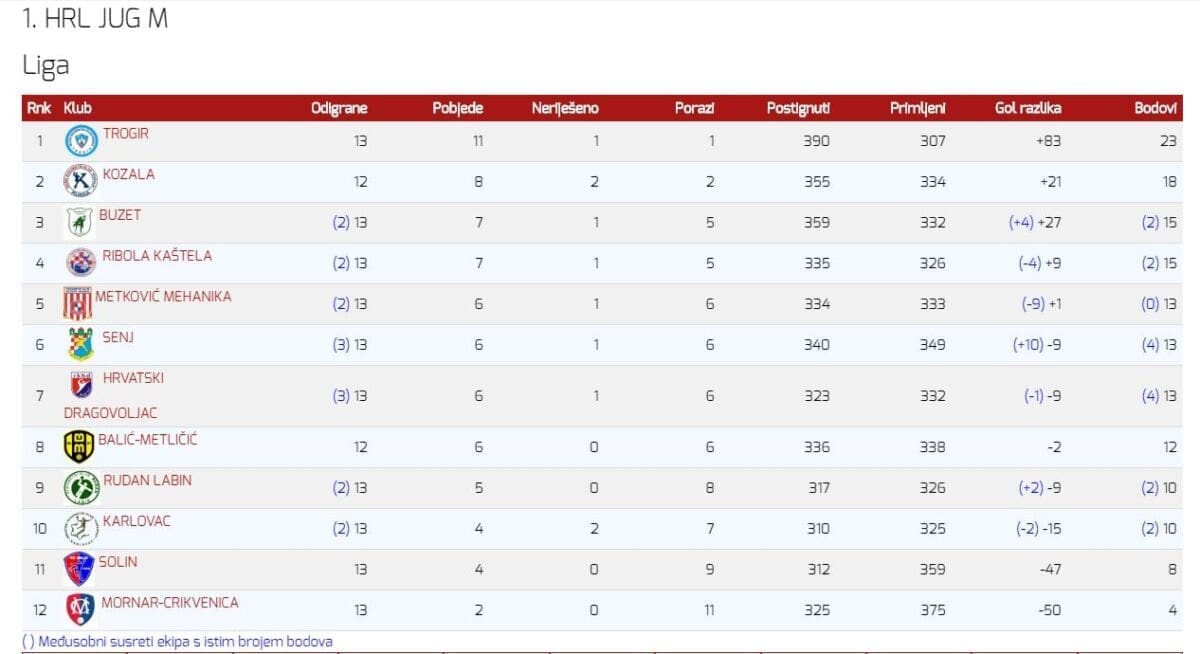Open the TROGIR club link
The height and width of the screenshot is (654, 1200).
[x=126, y=134]
